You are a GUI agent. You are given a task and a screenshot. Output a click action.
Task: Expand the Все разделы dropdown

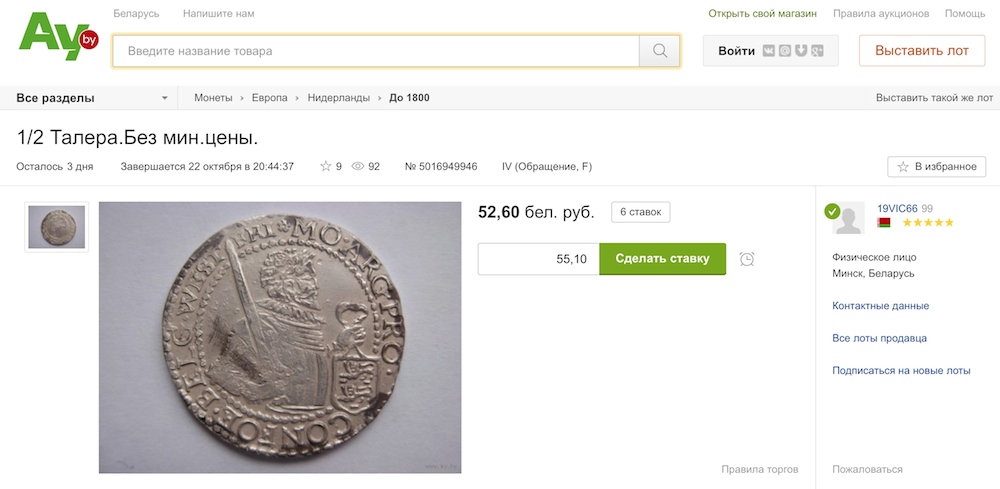coord(92,98)
